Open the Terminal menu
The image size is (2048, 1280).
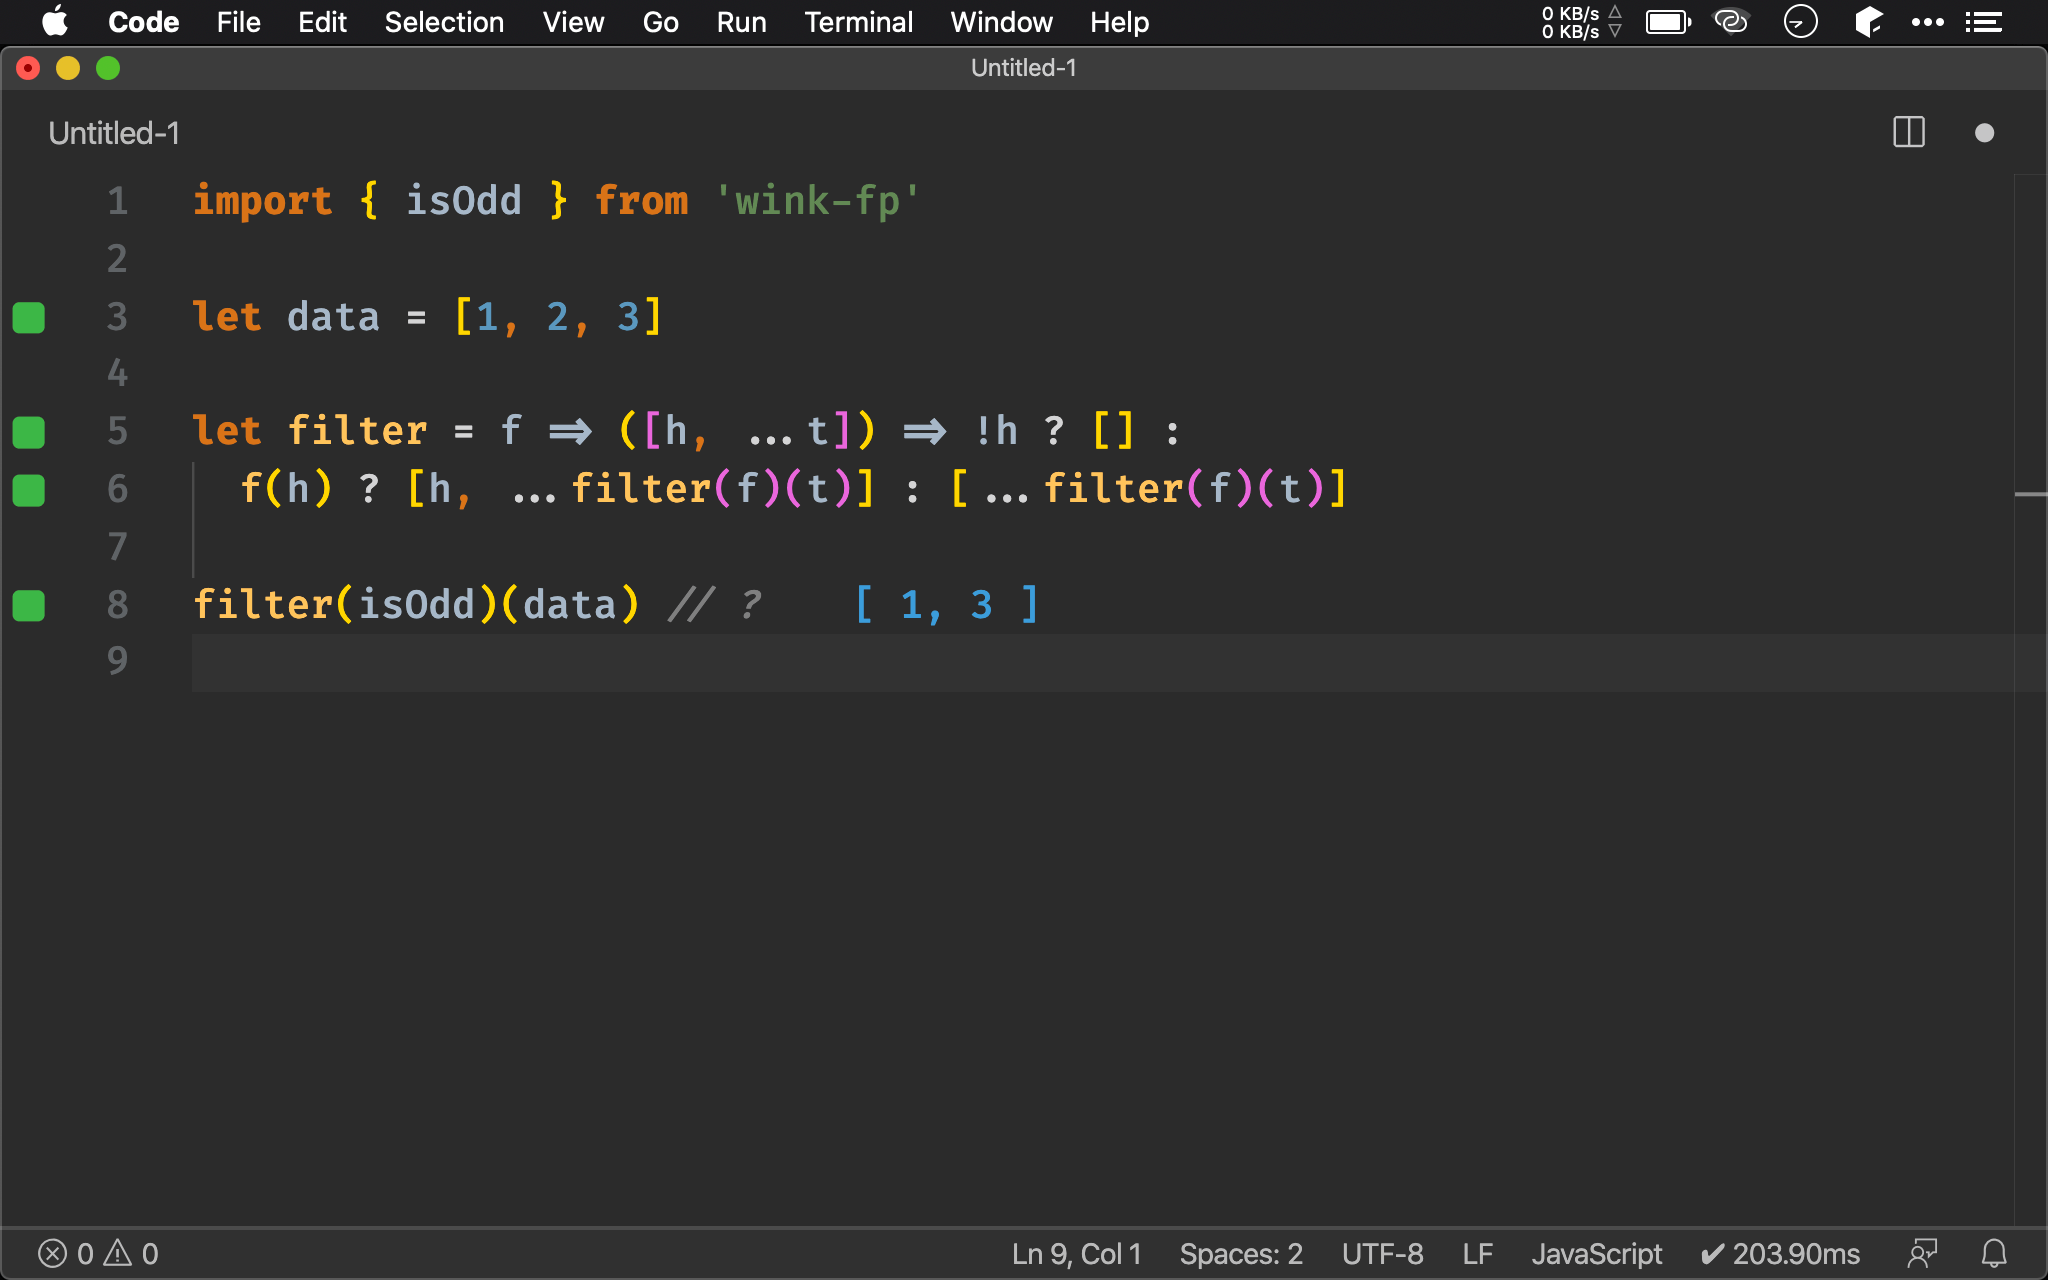point(857,22)
